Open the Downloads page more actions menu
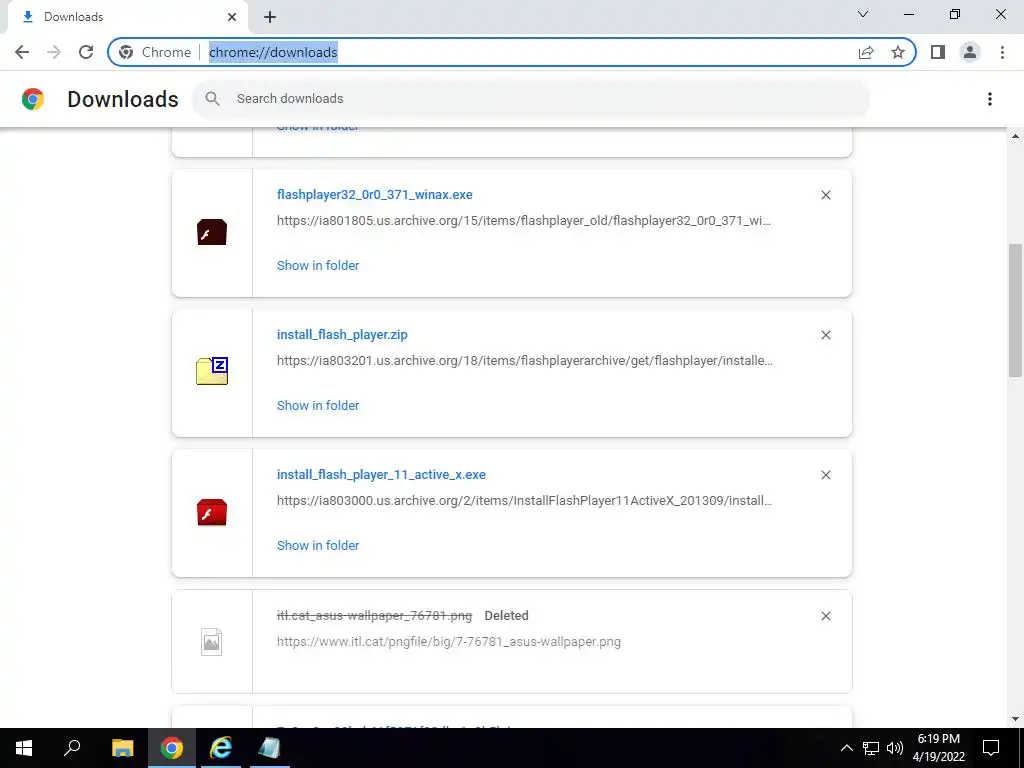This screenshot has height=768, width=1024. (990, 99)
